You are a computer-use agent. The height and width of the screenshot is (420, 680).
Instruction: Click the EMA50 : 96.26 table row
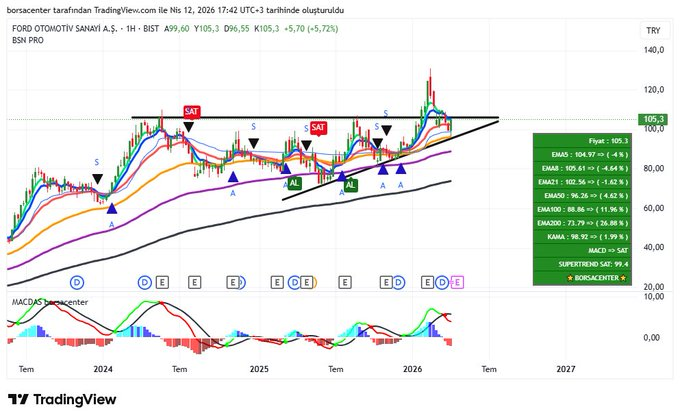pyautogui.click(x=582, y=196)
